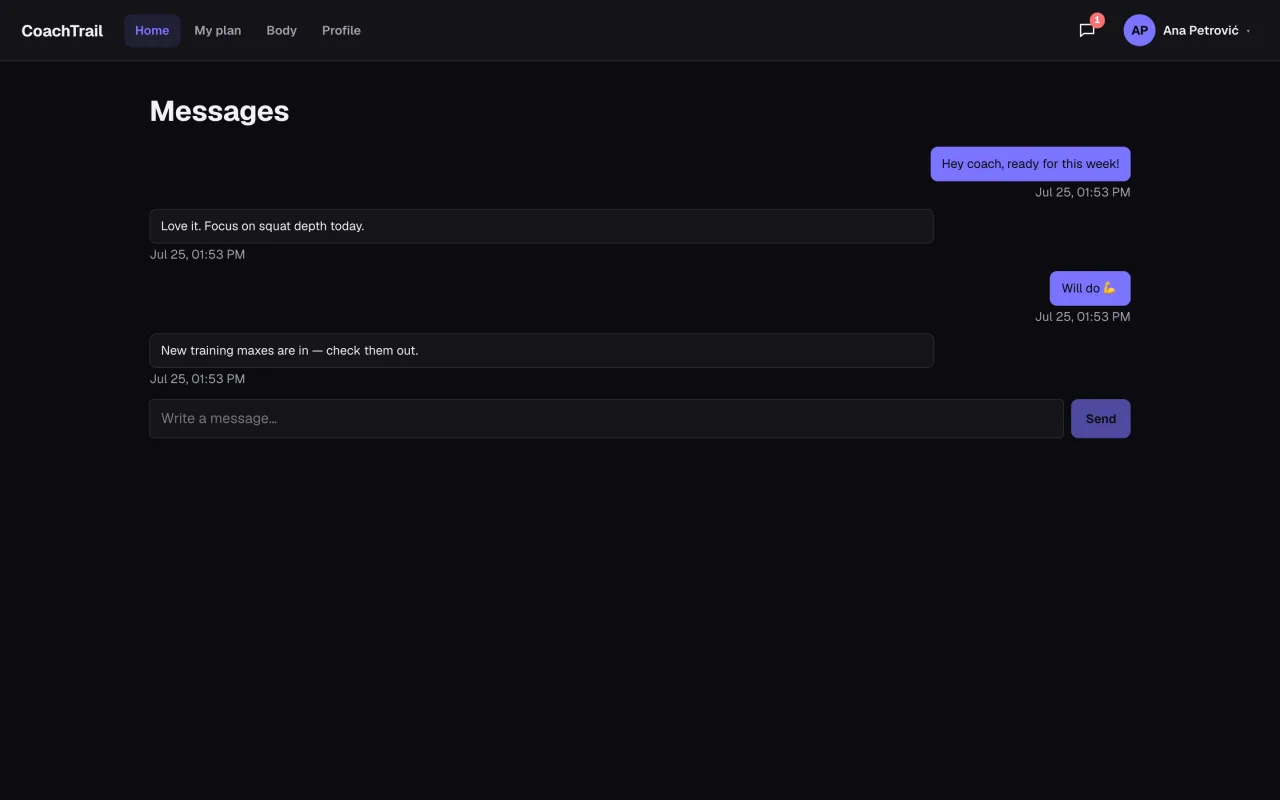1280x800 pixels.
Task: Expand the user menu caret
Action: click(x=1249, y=31)
